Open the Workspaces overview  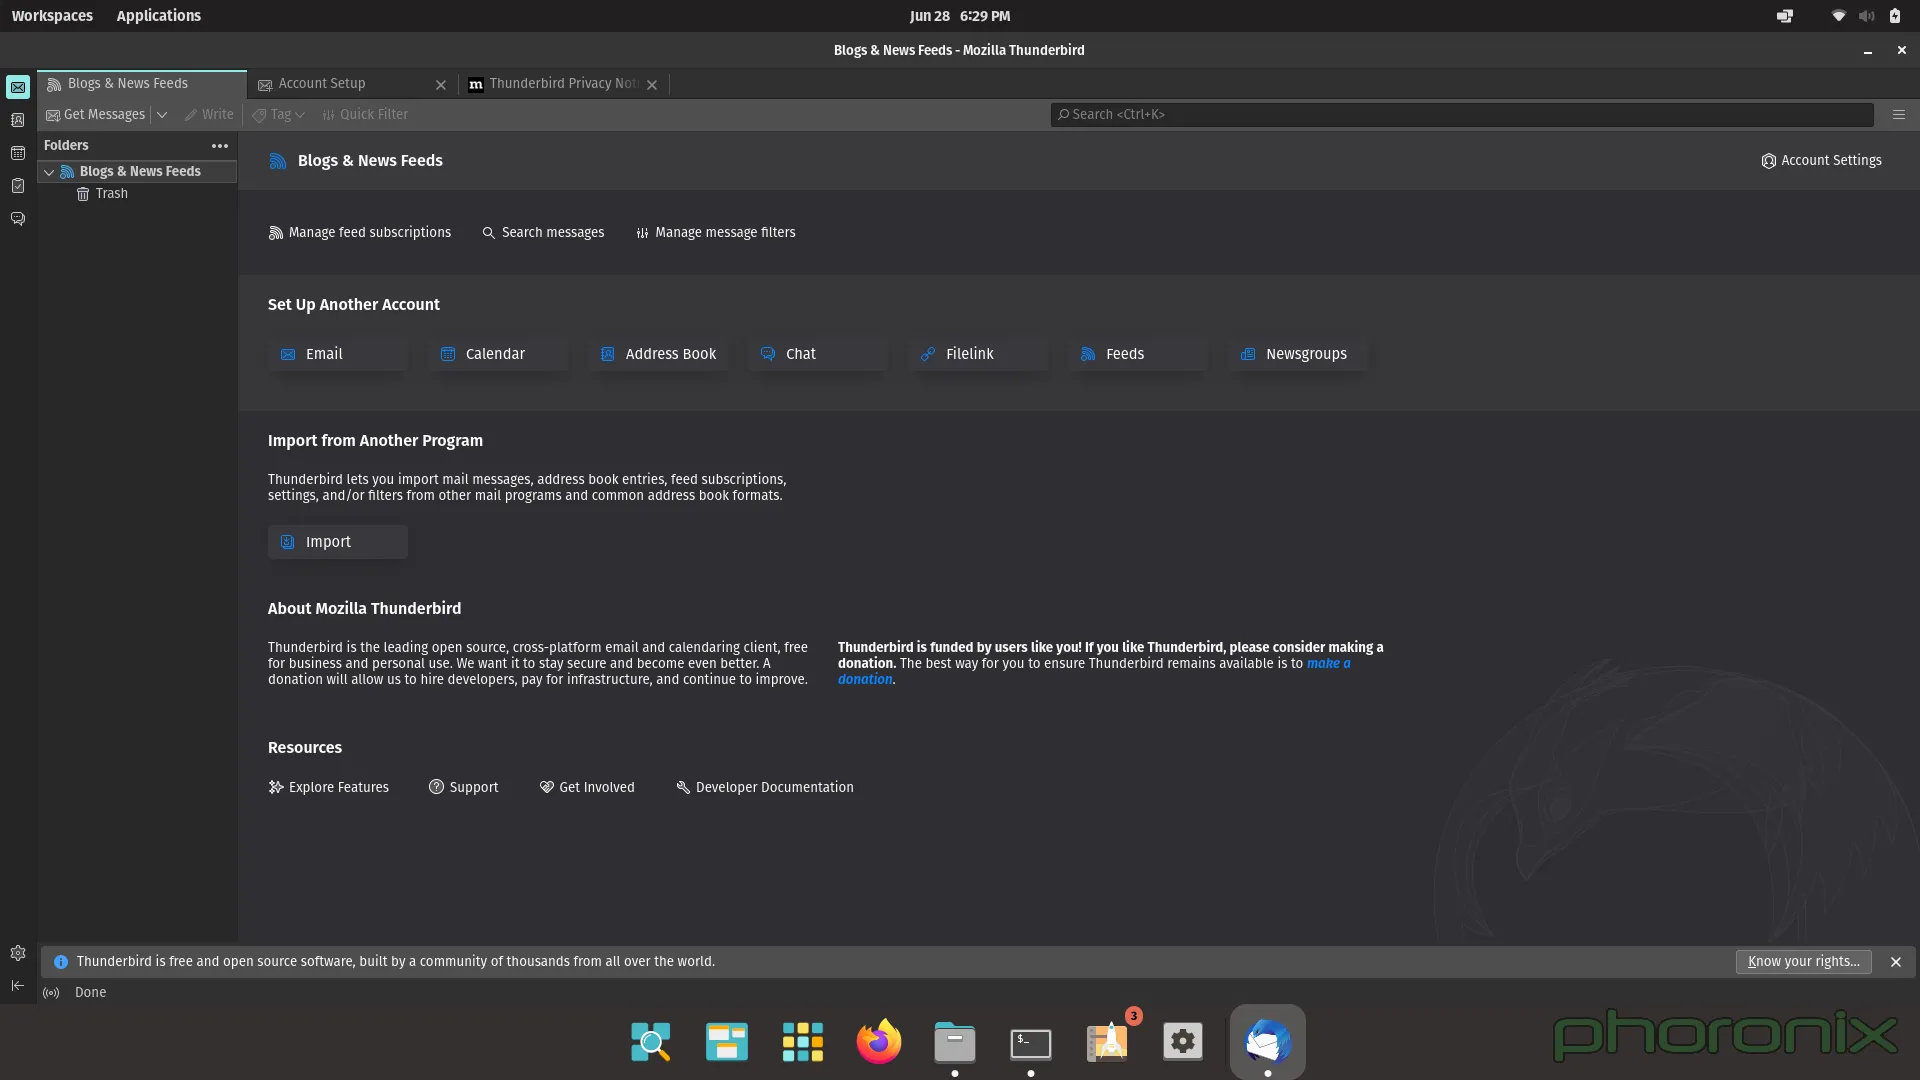point(52,16)
